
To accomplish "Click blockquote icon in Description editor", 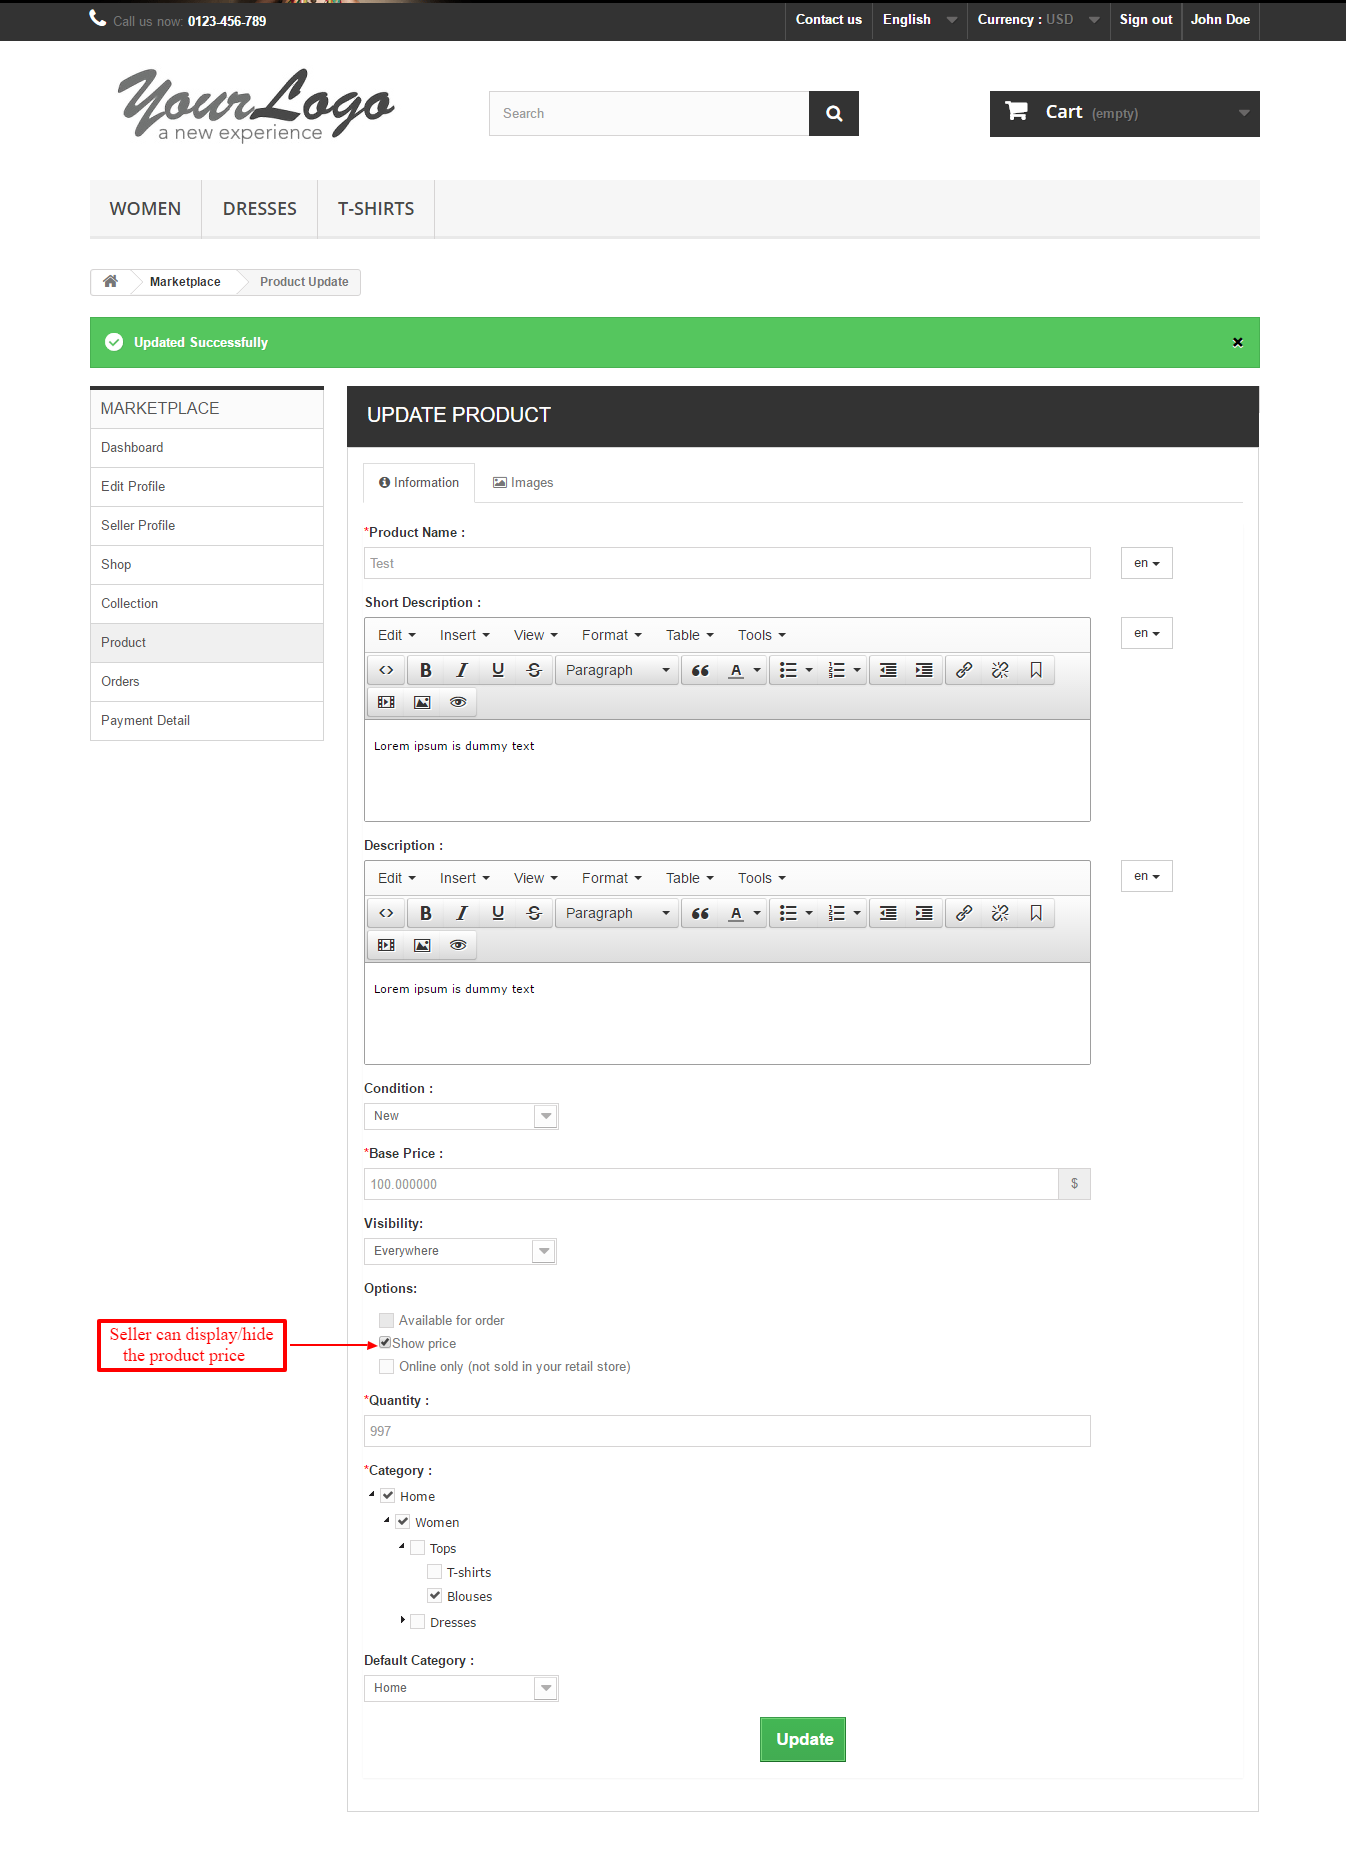I will click(x=700, y=913).
